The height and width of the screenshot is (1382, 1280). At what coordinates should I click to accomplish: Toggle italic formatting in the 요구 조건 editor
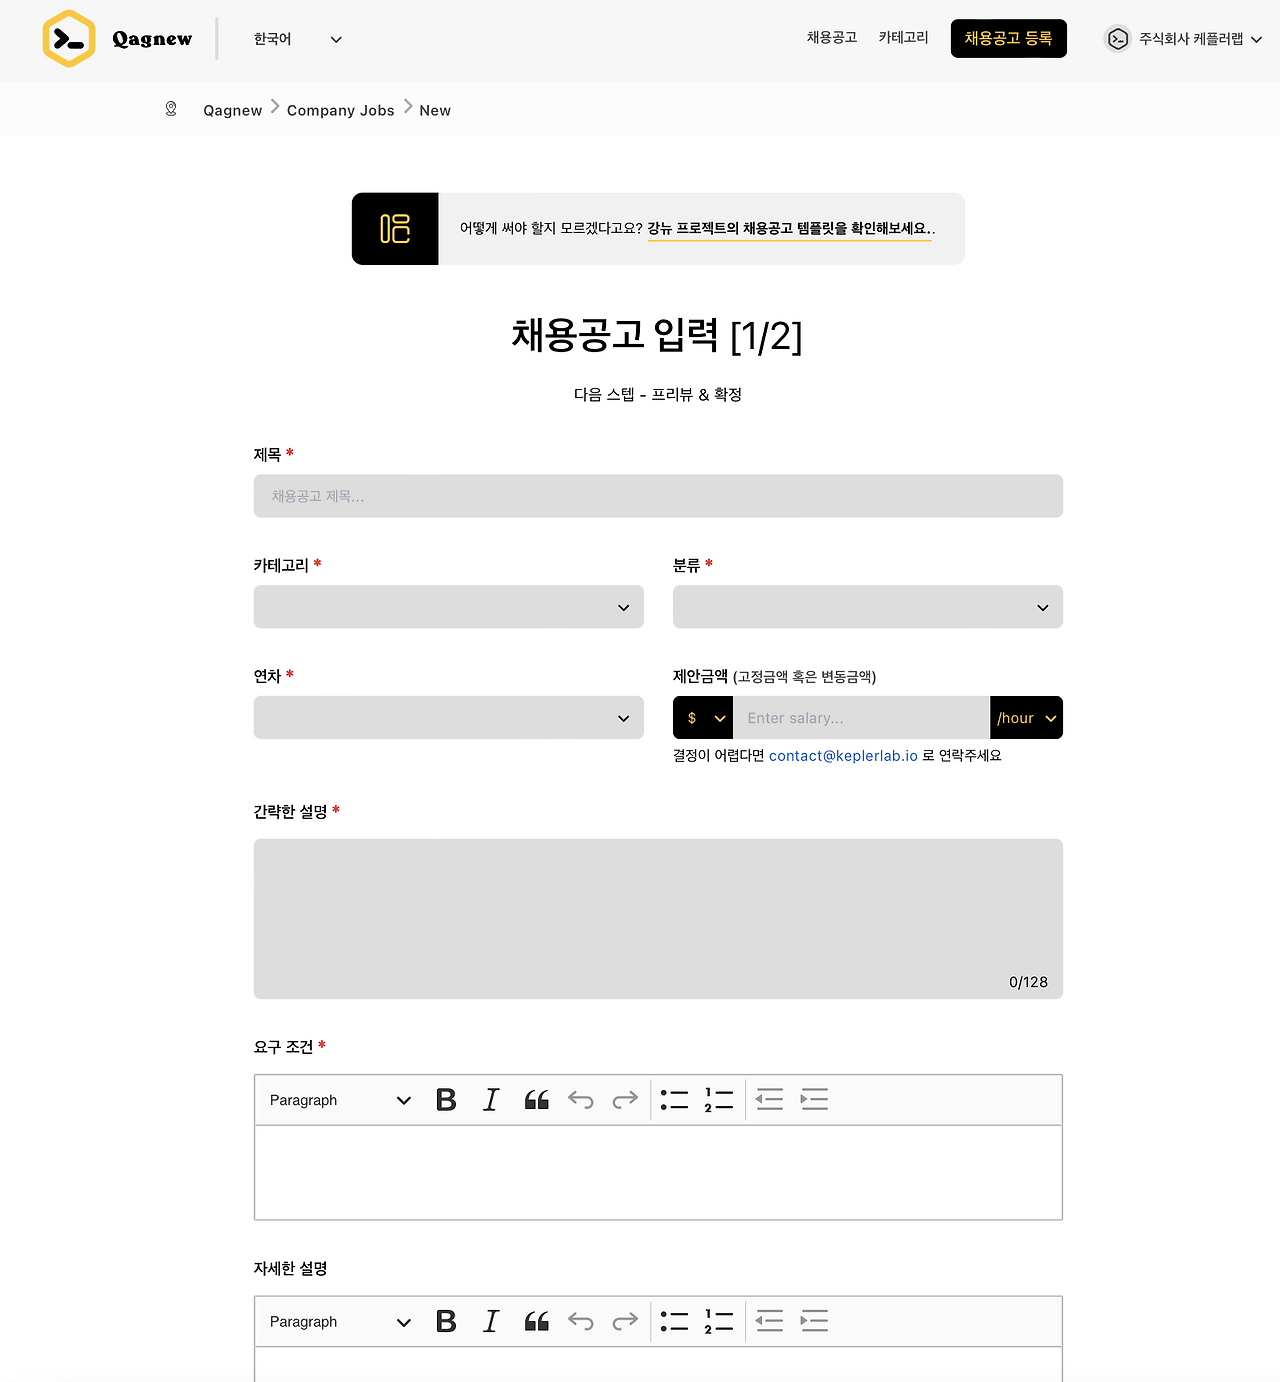[491, 1099]
